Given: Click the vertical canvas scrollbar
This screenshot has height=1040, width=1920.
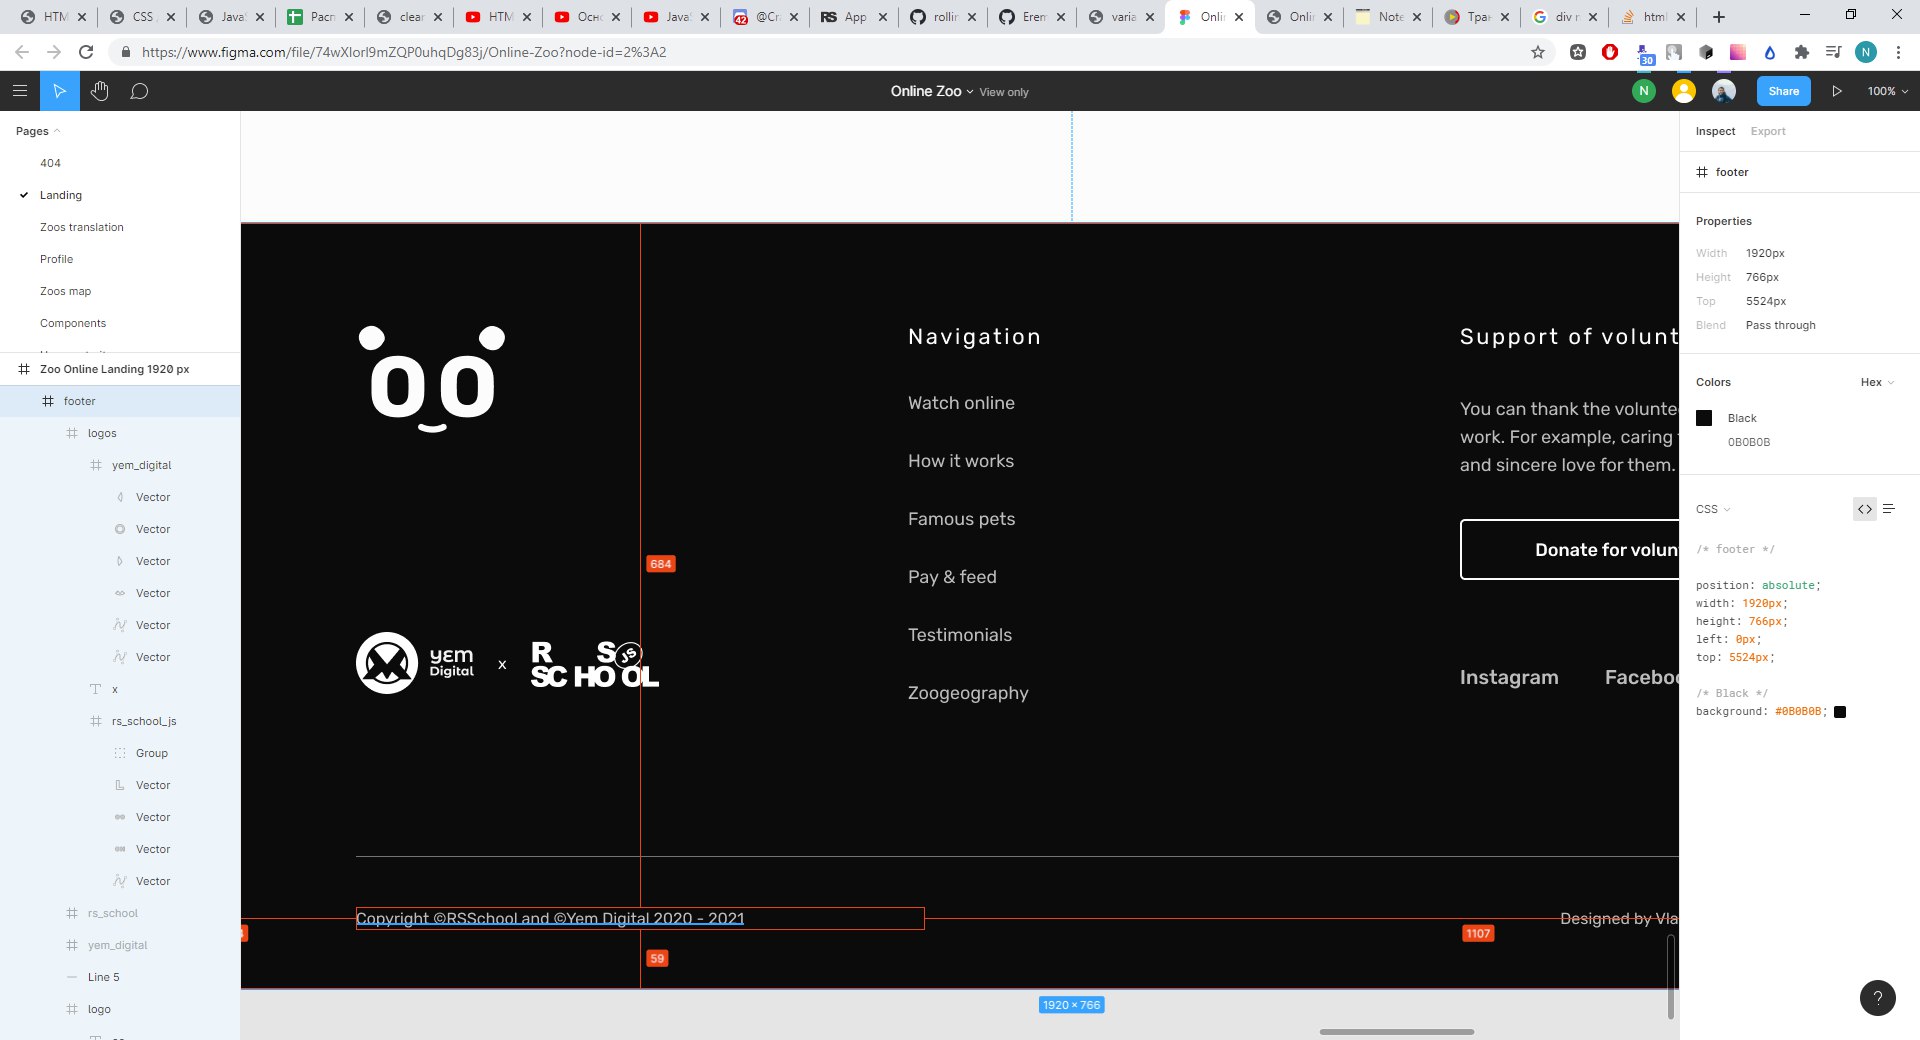Looking at the screenshot, I should pos(1670,977).
